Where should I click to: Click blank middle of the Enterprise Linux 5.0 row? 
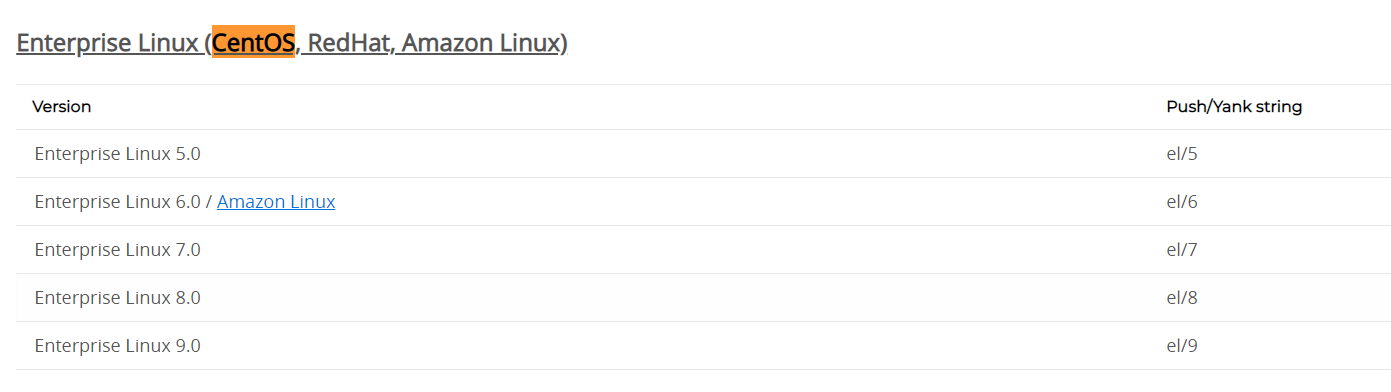coord(680,154)
